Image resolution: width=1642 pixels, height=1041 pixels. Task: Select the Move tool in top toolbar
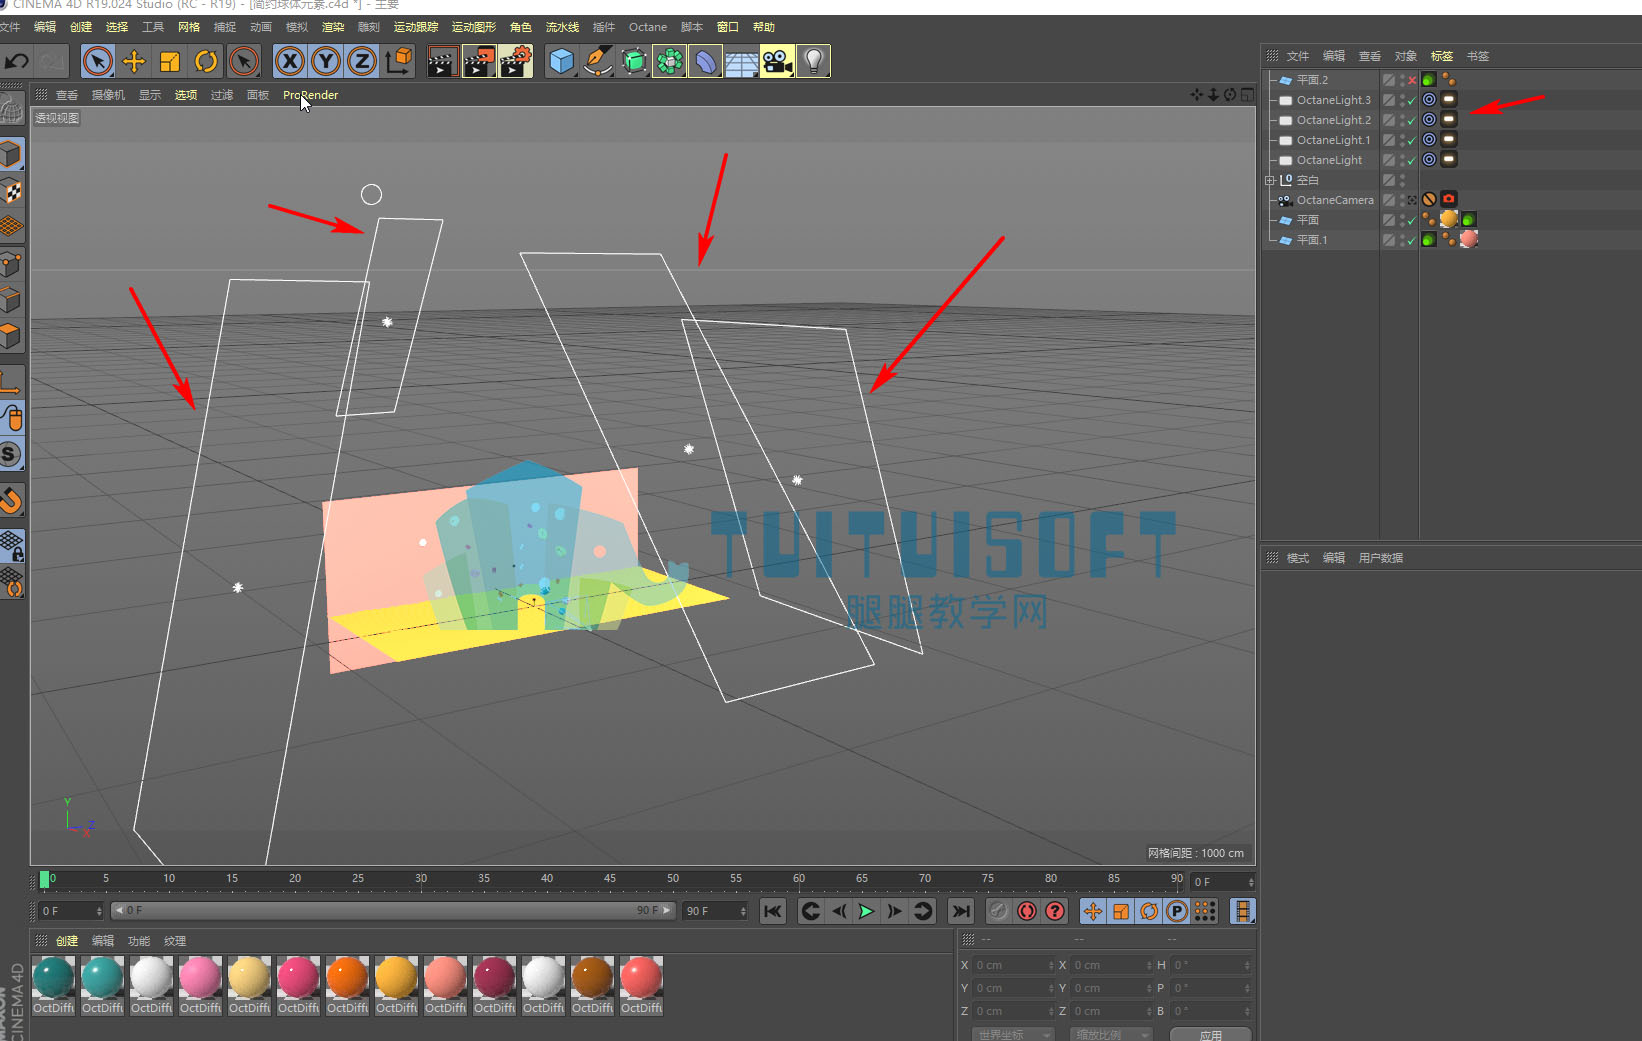coord(134,62)
